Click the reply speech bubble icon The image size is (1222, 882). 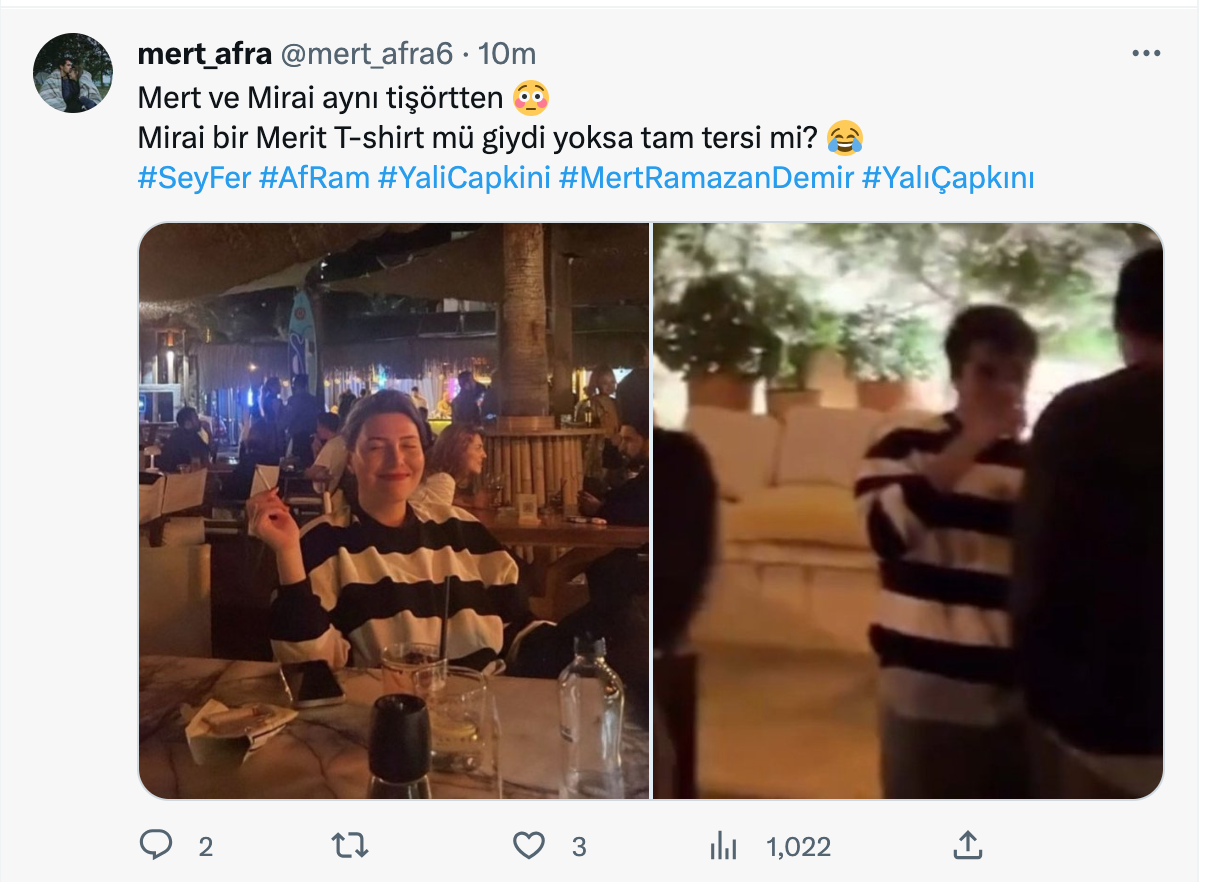(155, 847)
